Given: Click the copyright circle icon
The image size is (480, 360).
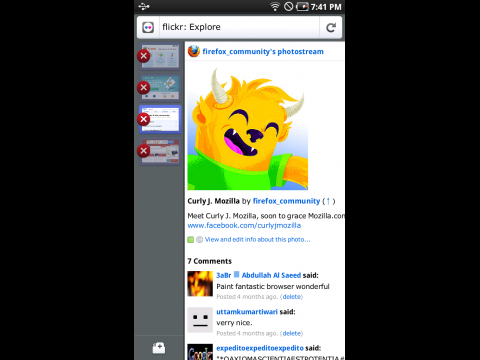Looking at the screenshot, I should tap(199, 240).
